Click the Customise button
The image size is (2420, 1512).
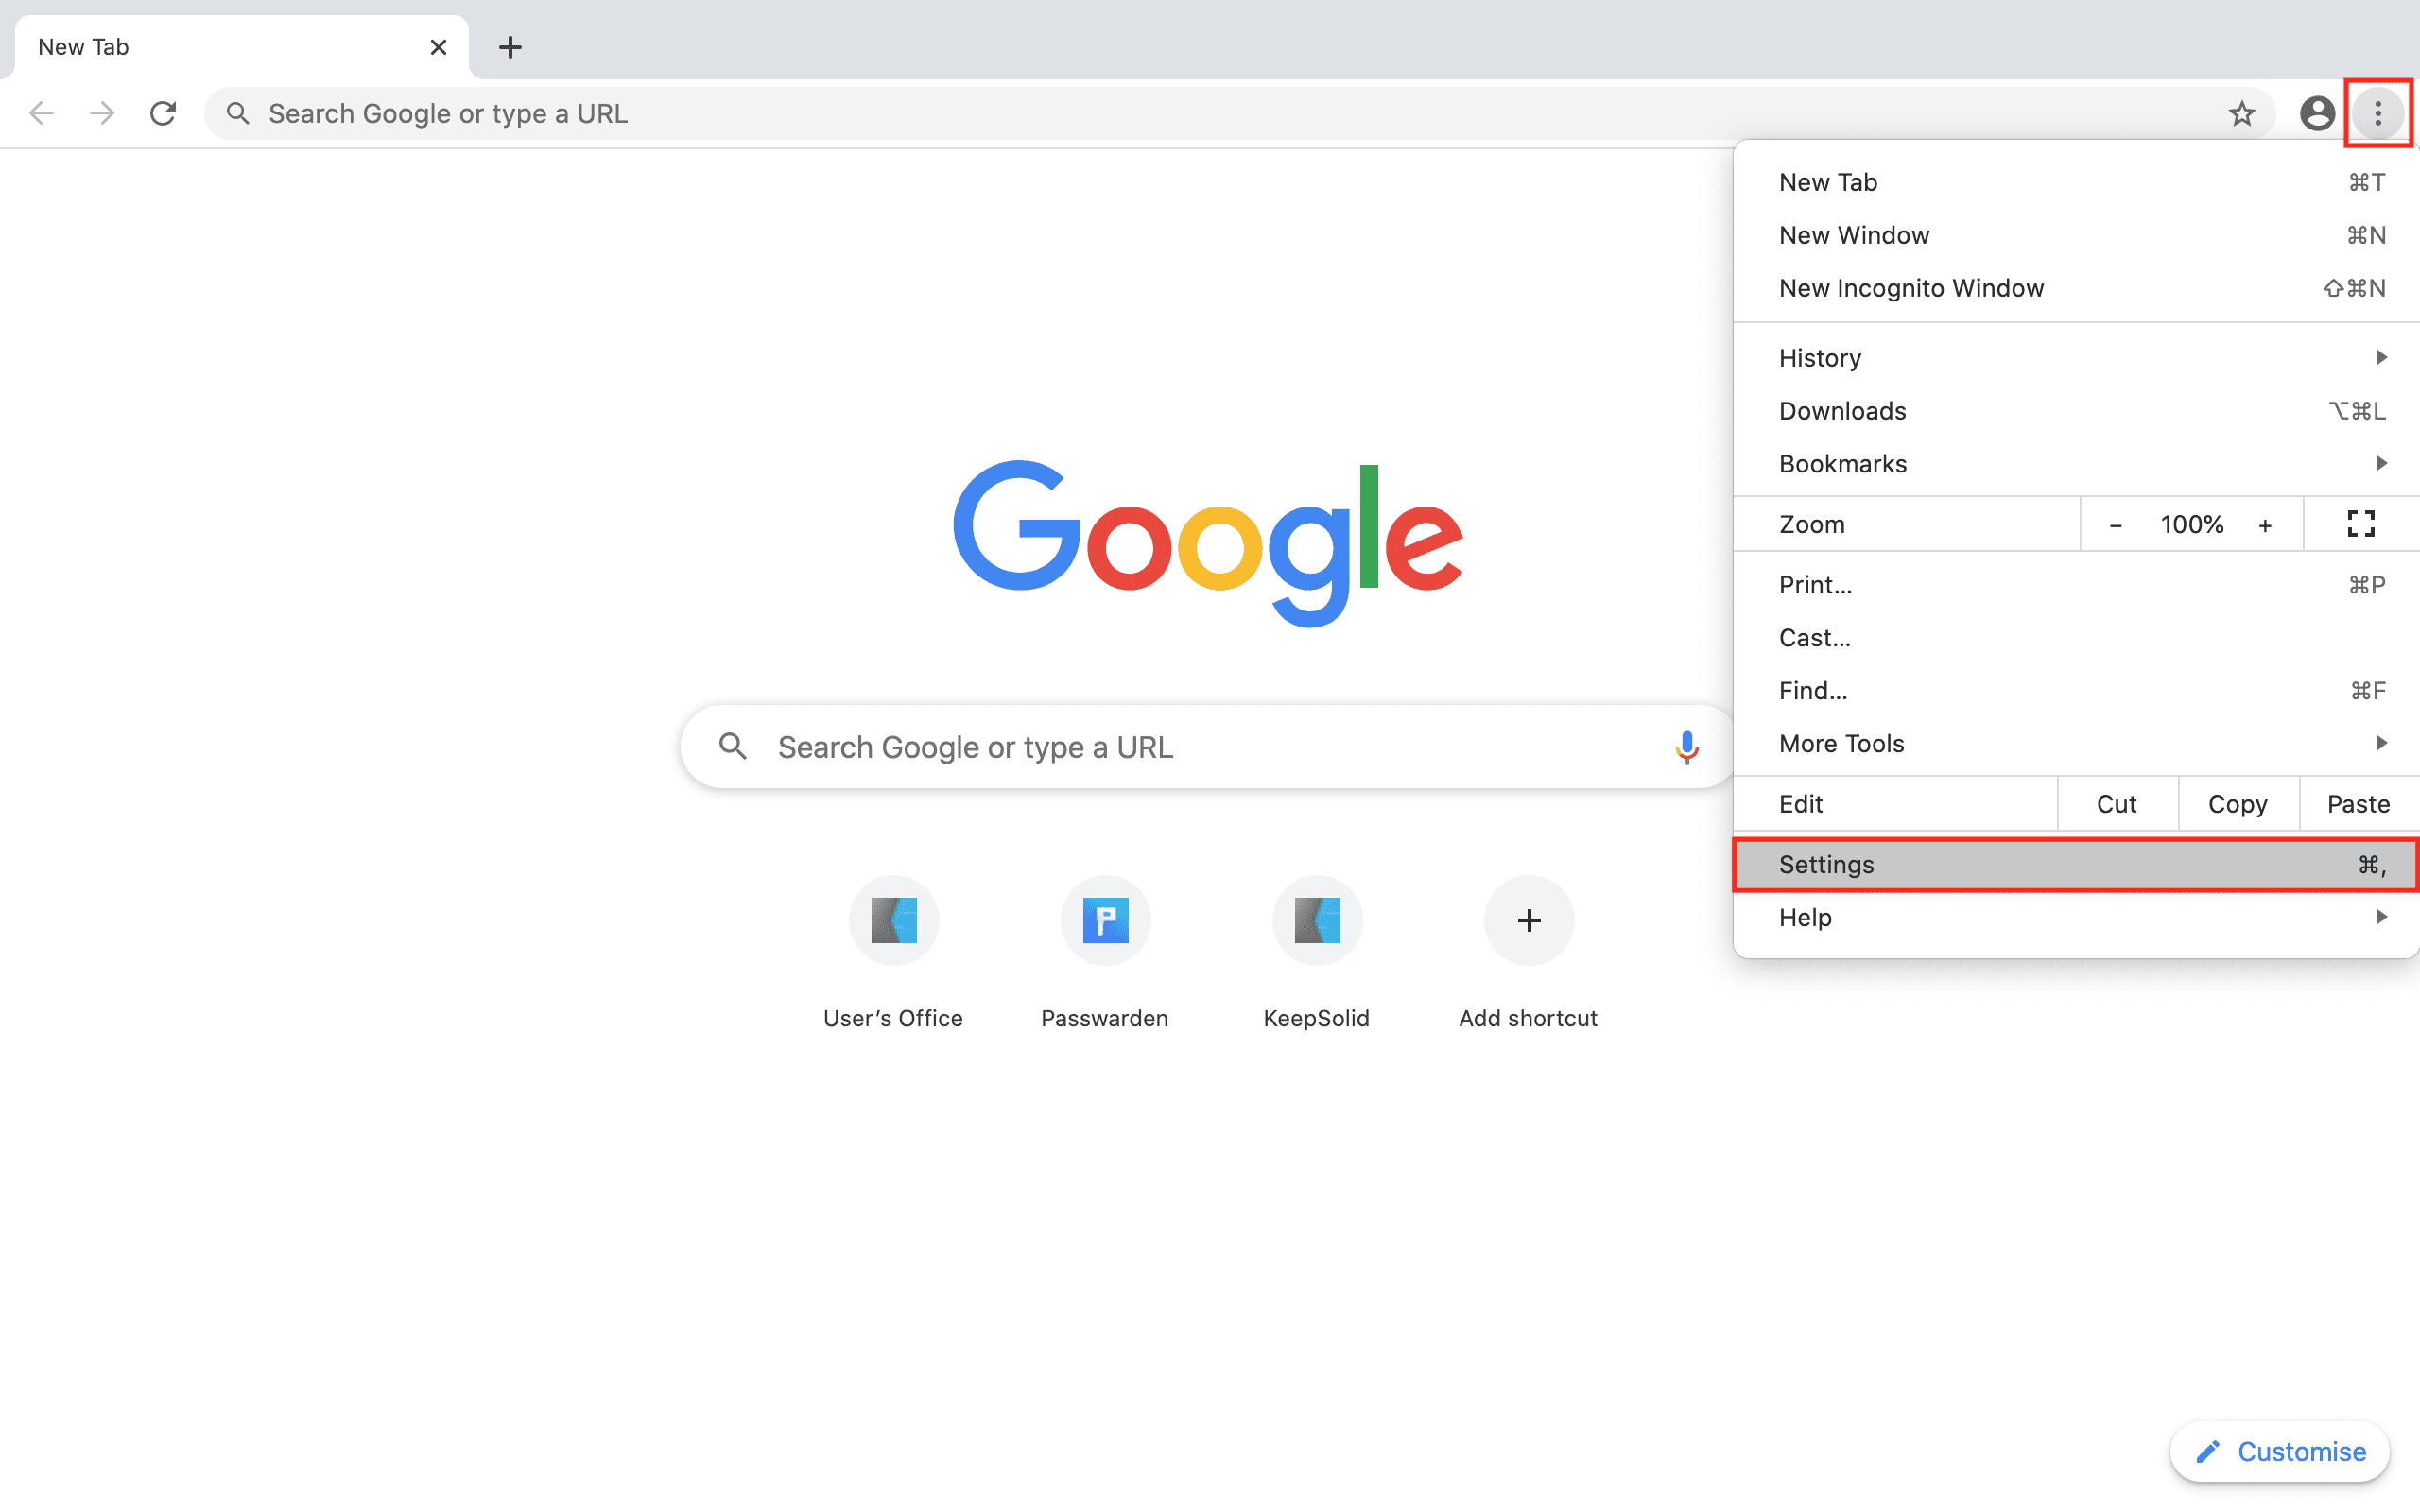point(2280,1451)
